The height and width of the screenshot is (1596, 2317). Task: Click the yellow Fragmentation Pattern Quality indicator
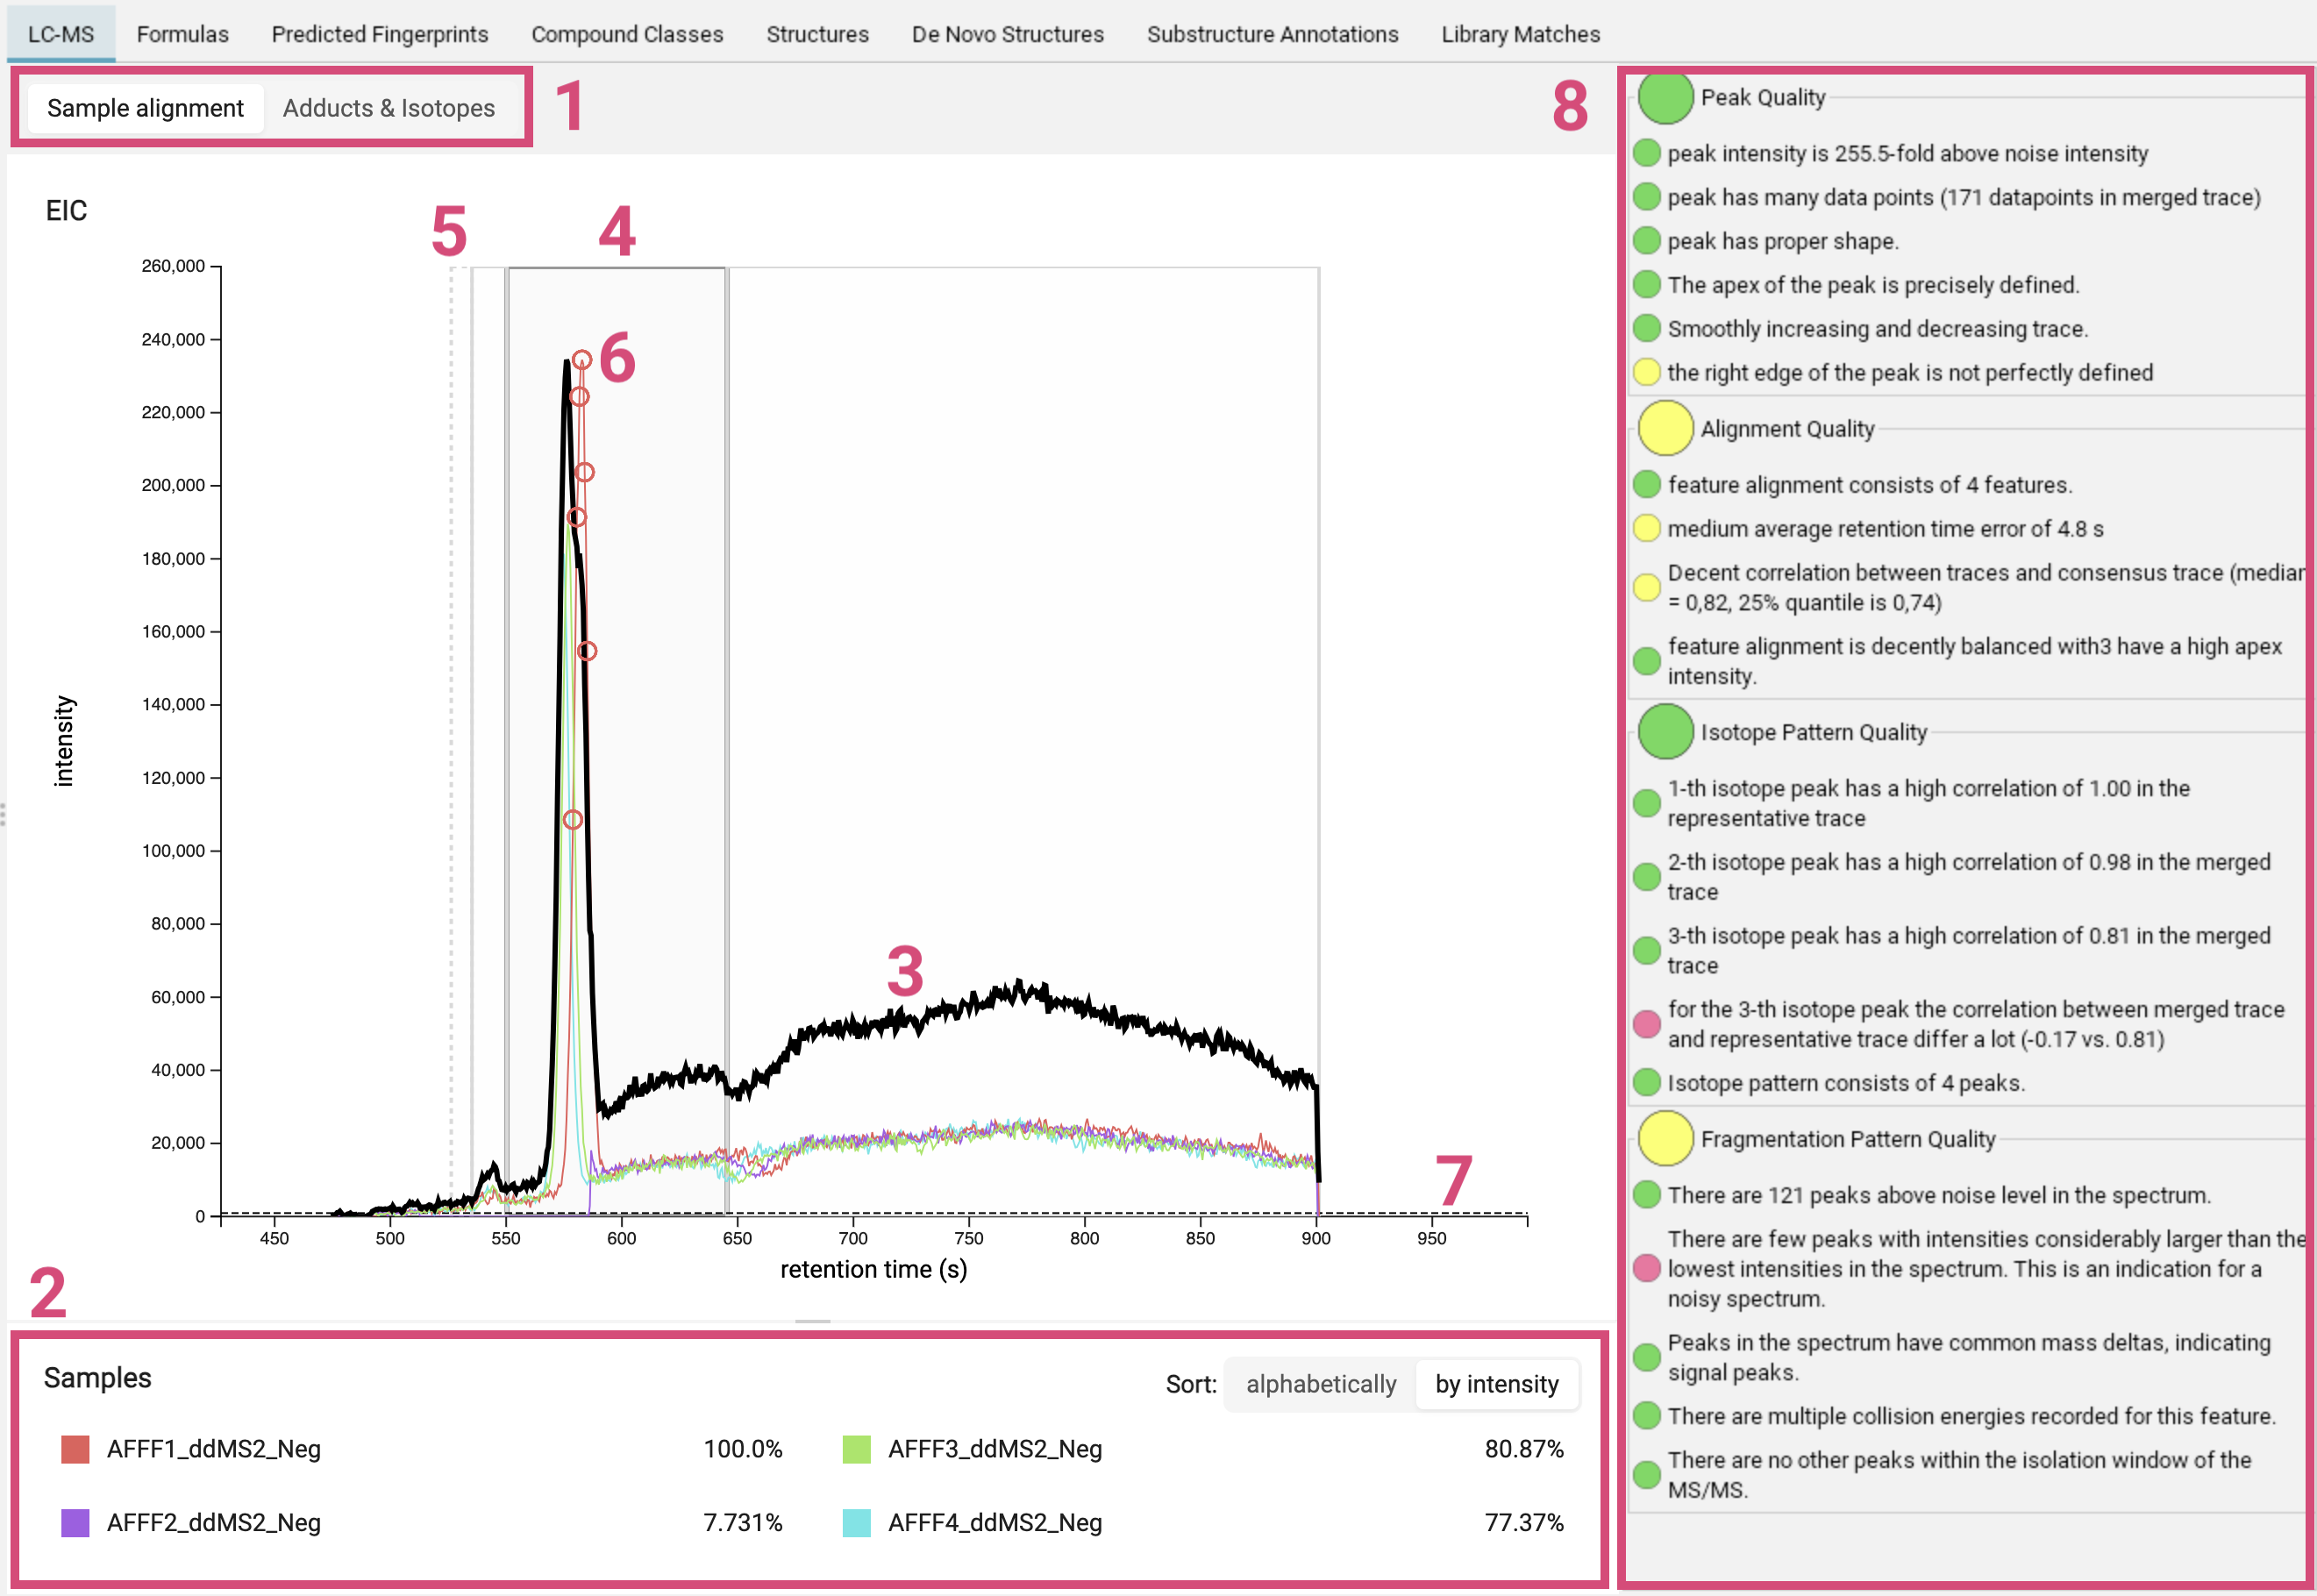point(1665,1138)
